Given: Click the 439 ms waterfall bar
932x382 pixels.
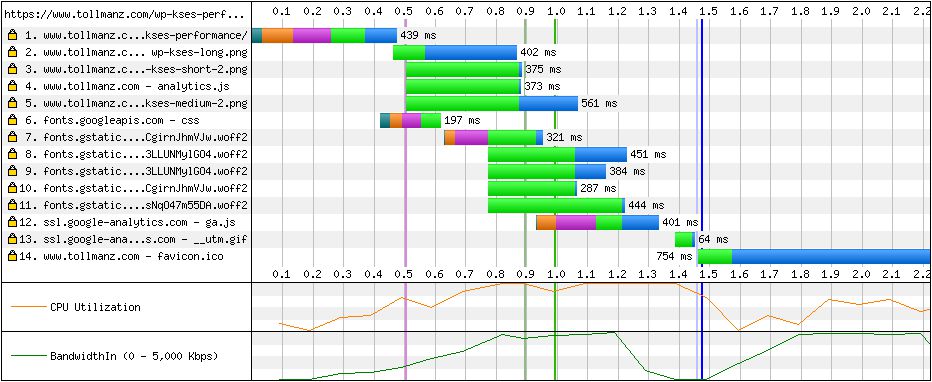Looking at the screenshot, I should click(325, 36).
